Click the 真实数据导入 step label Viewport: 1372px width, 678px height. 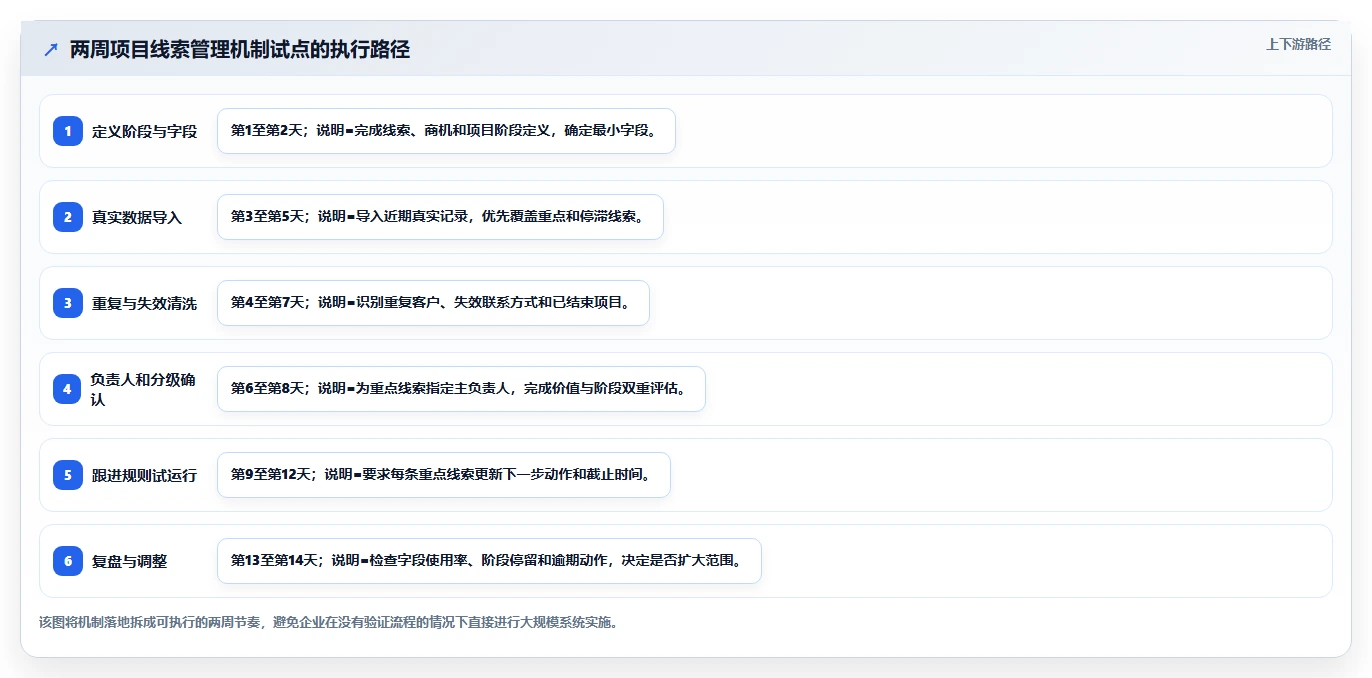(x=137, y=217)
